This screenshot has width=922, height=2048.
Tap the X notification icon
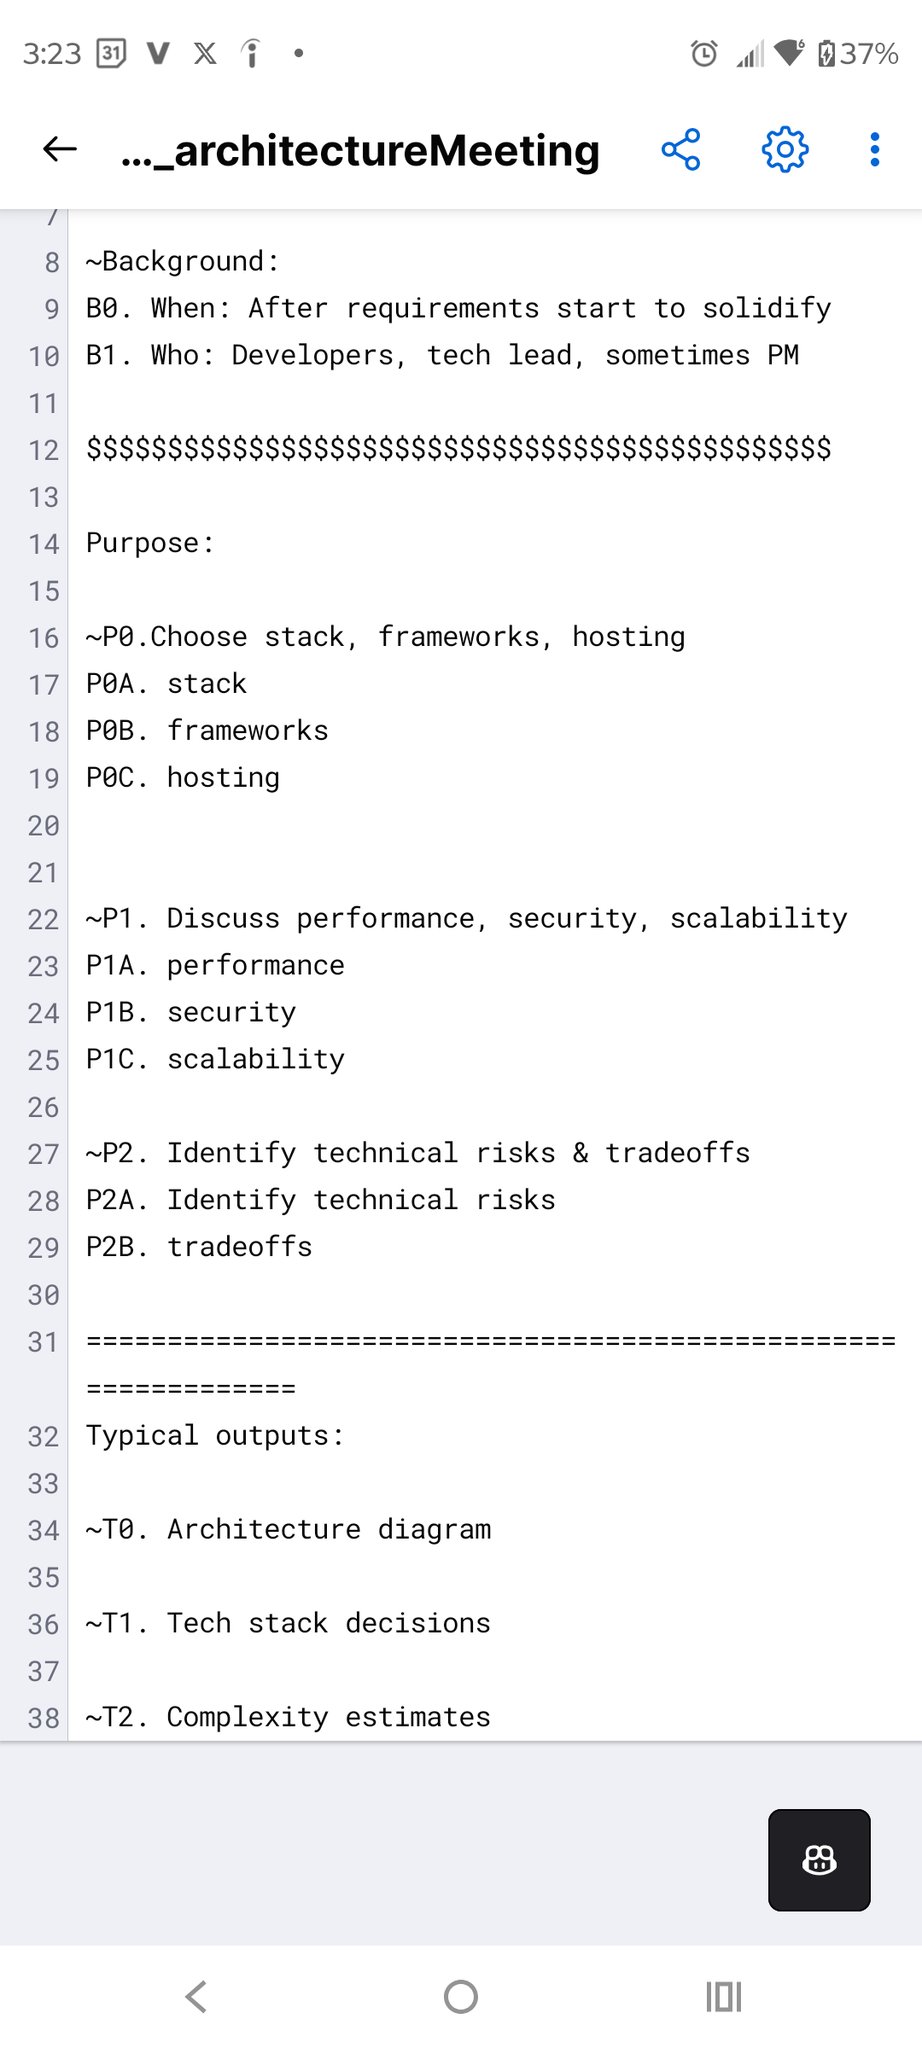(x=205, y=53)
